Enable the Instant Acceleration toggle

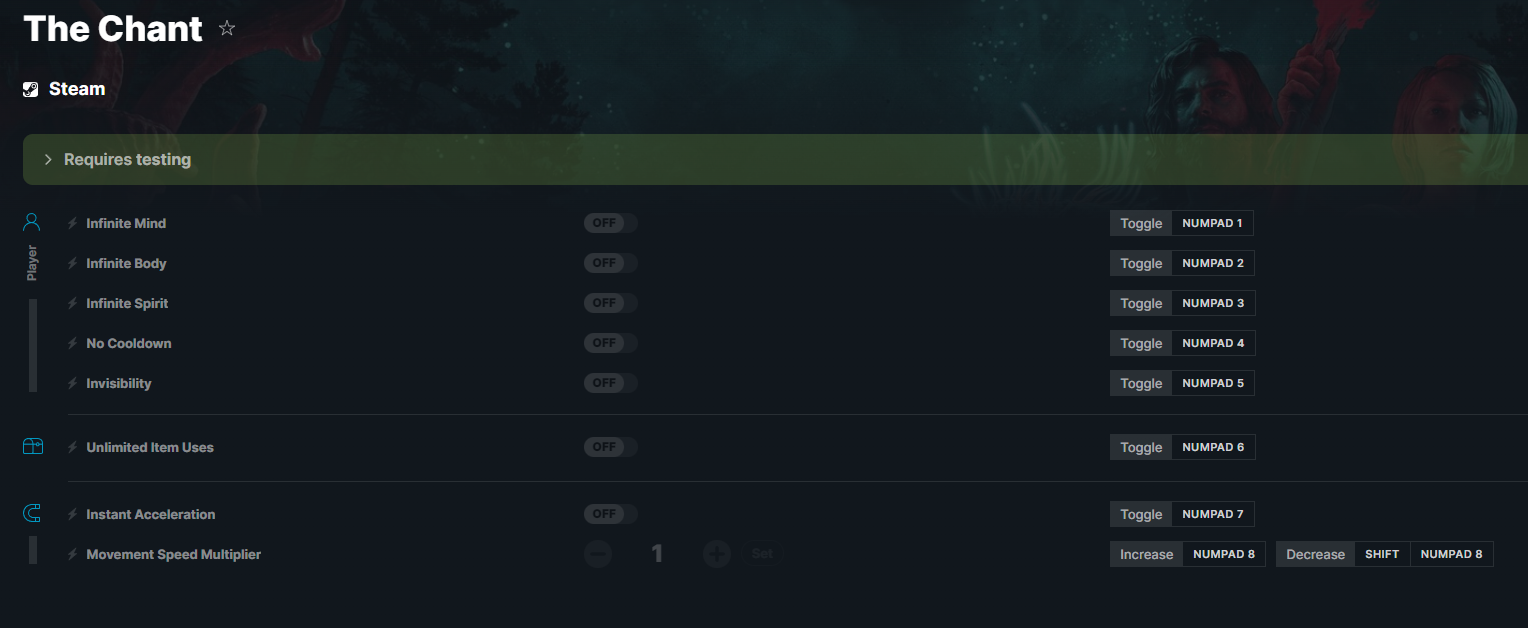(x=610, y=514)
